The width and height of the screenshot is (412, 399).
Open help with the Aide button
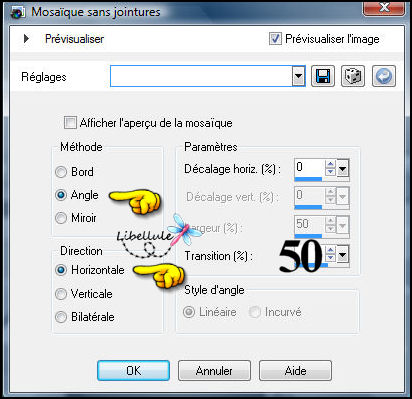[x=295, y=370]
